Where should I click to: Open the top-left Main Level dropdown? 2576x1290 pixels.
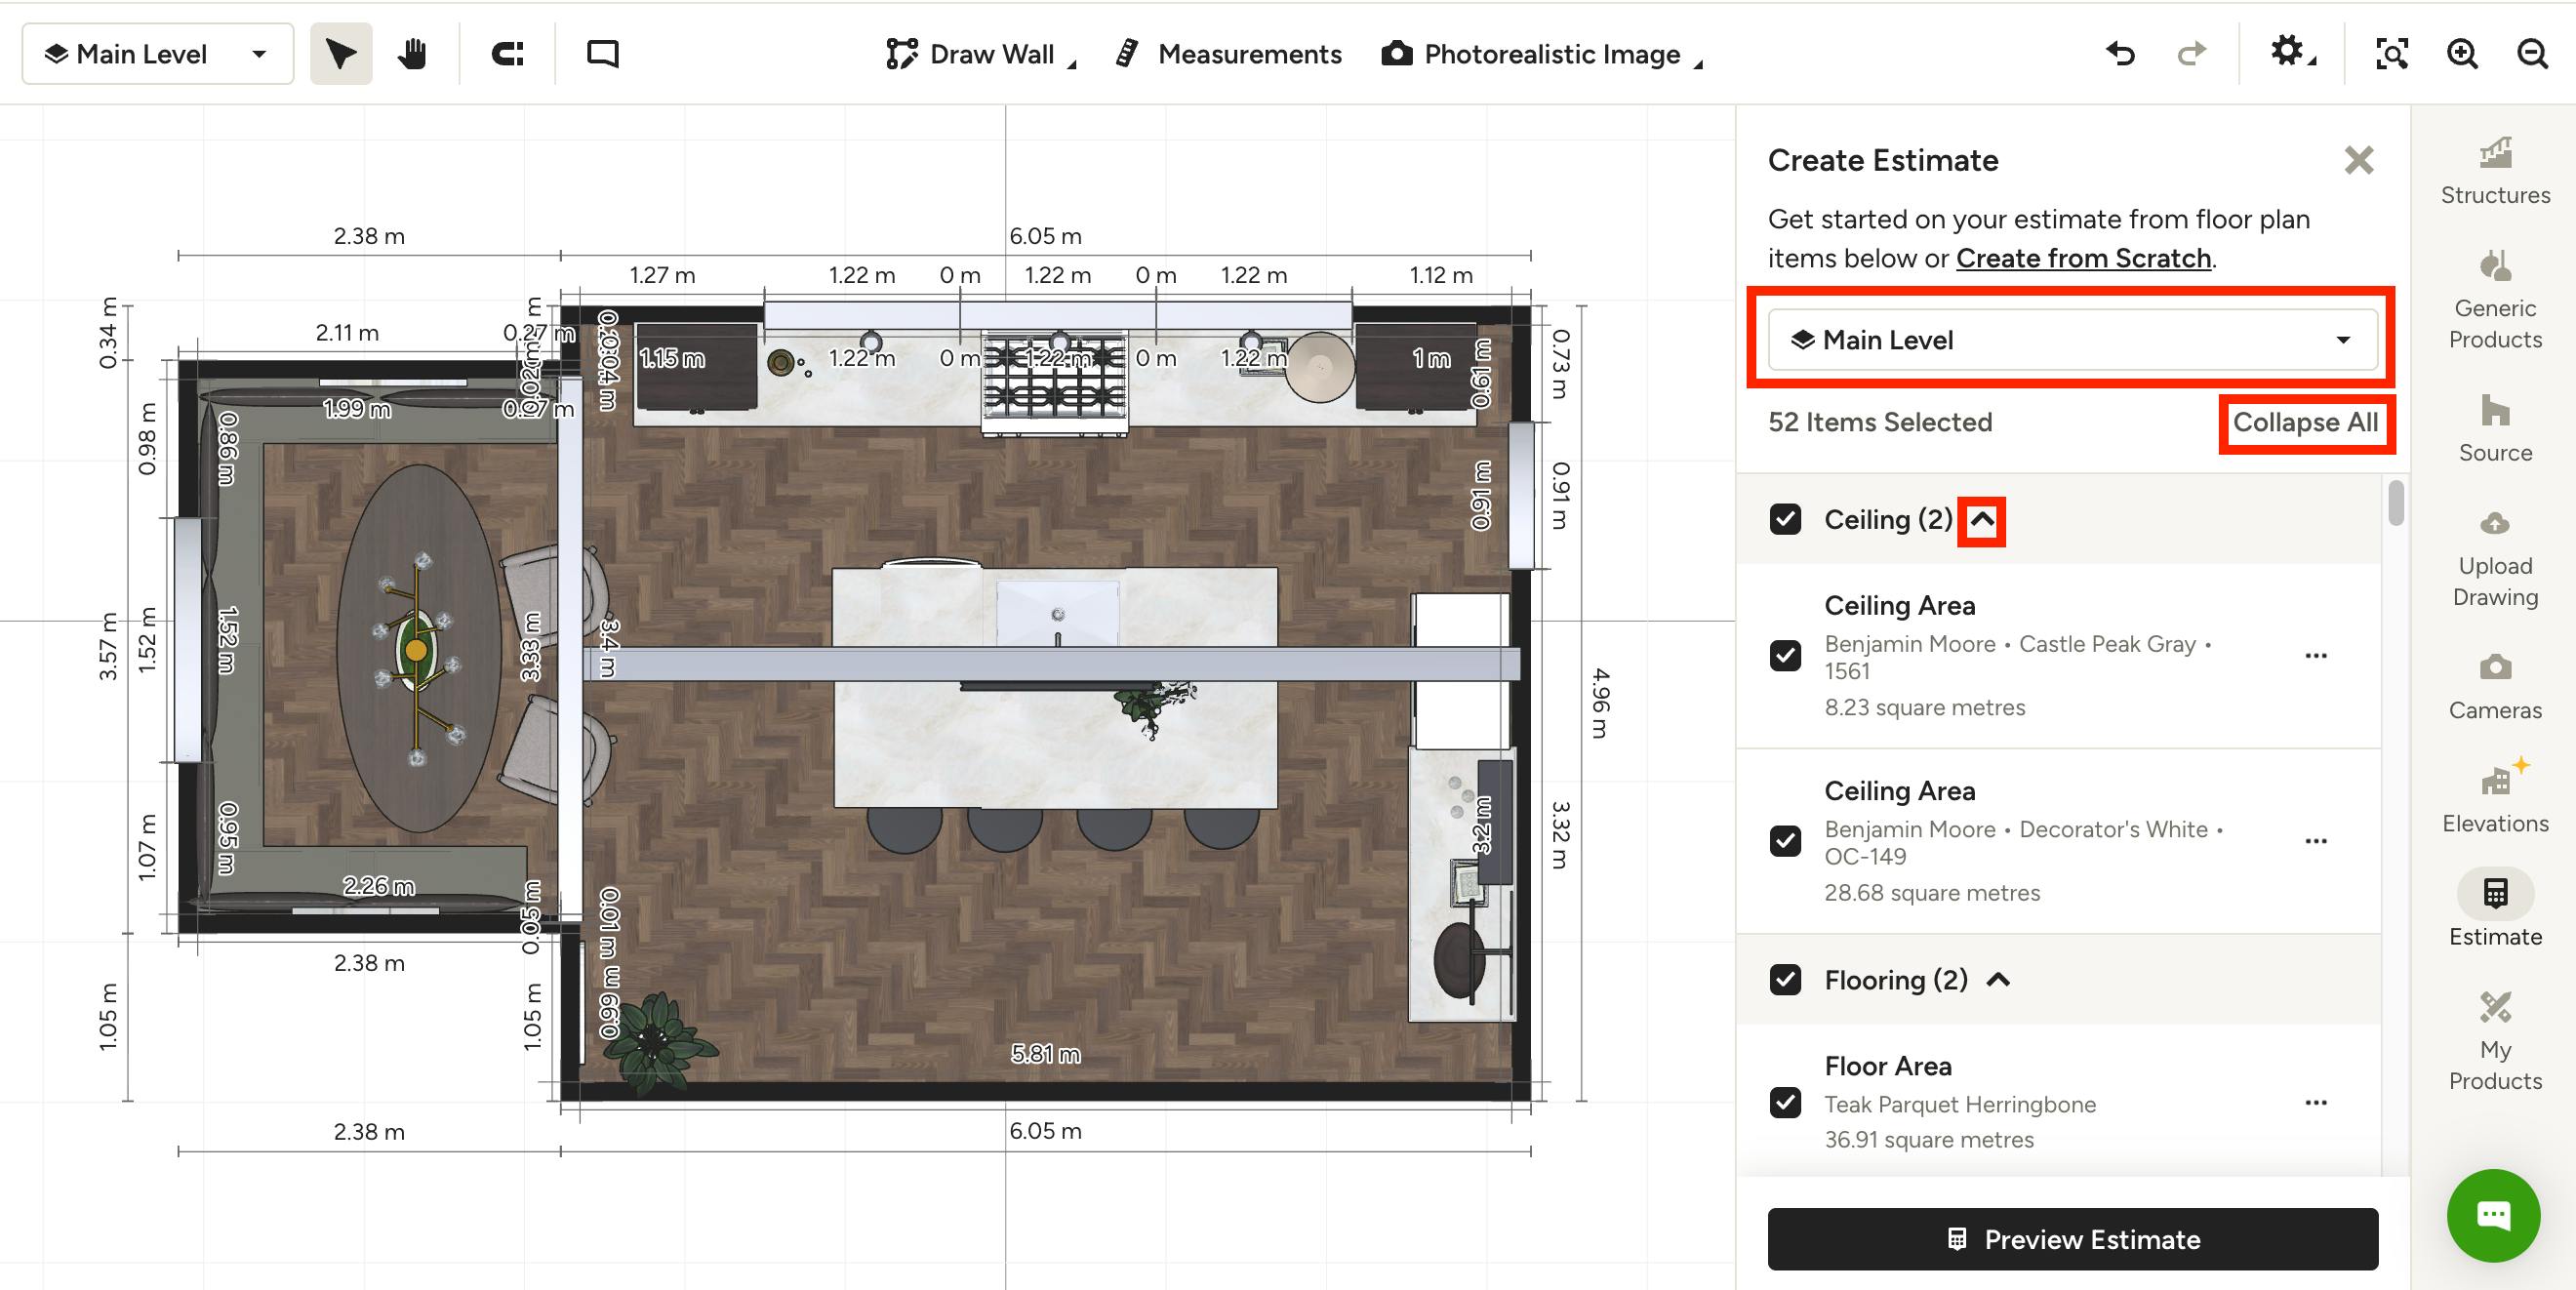(x=158, y=54)
